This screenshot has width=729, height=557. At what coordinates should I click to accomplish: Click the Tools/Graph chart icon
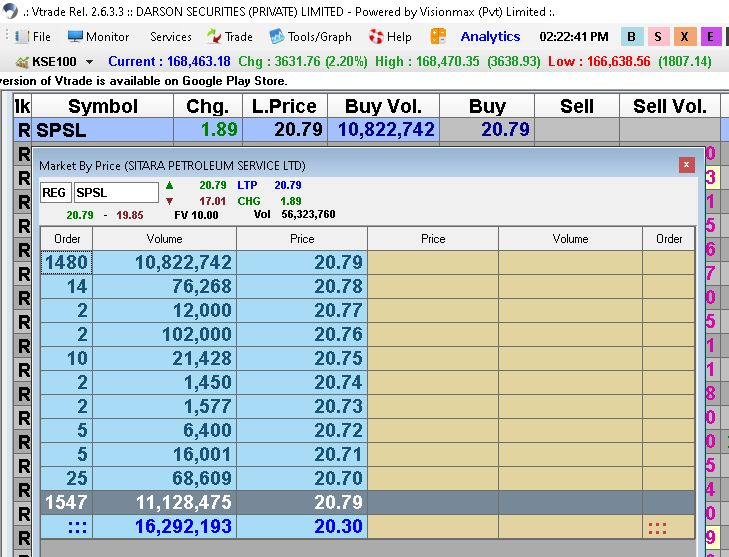coord(277,36)
